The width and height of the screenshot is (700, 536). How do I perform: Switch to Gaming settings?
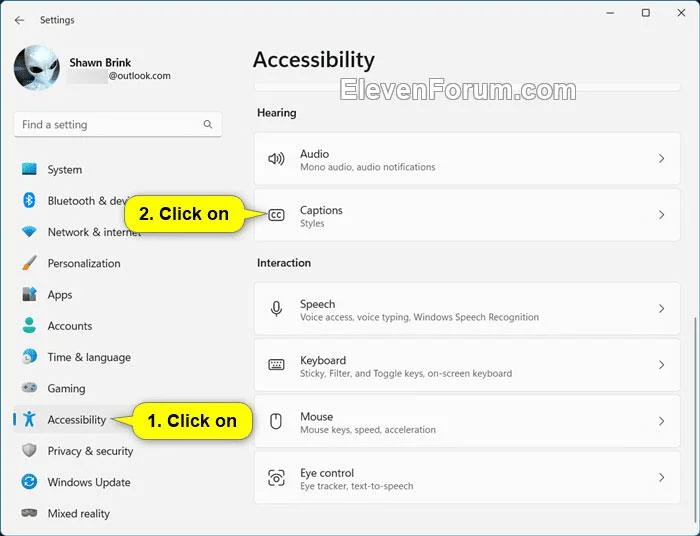[x=67, y=389]
